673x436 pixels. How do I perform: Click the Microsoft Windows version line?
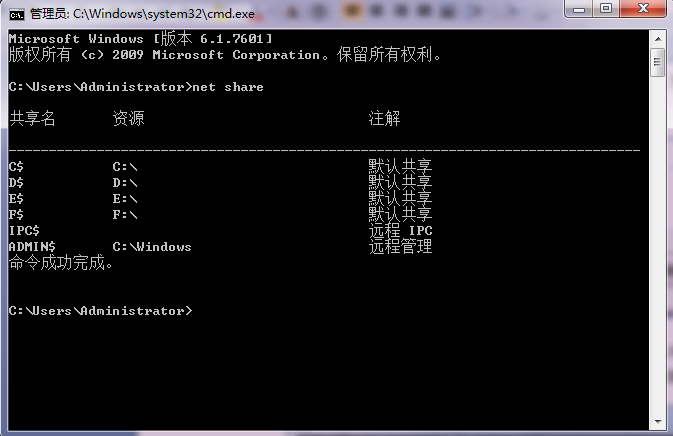coord(140,39)
